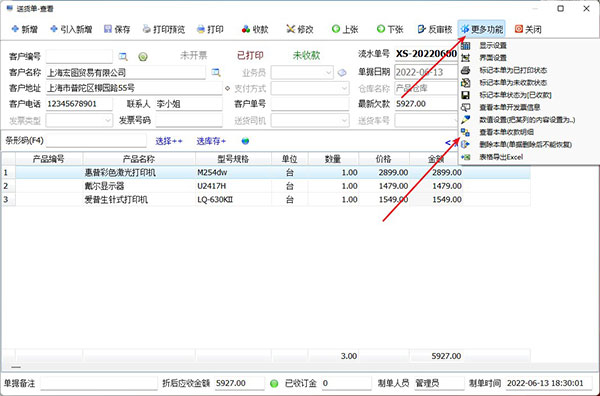Click the globe icon next to 选库存+
This screenshot has width=600, height=396.
[x=245, y=141]
